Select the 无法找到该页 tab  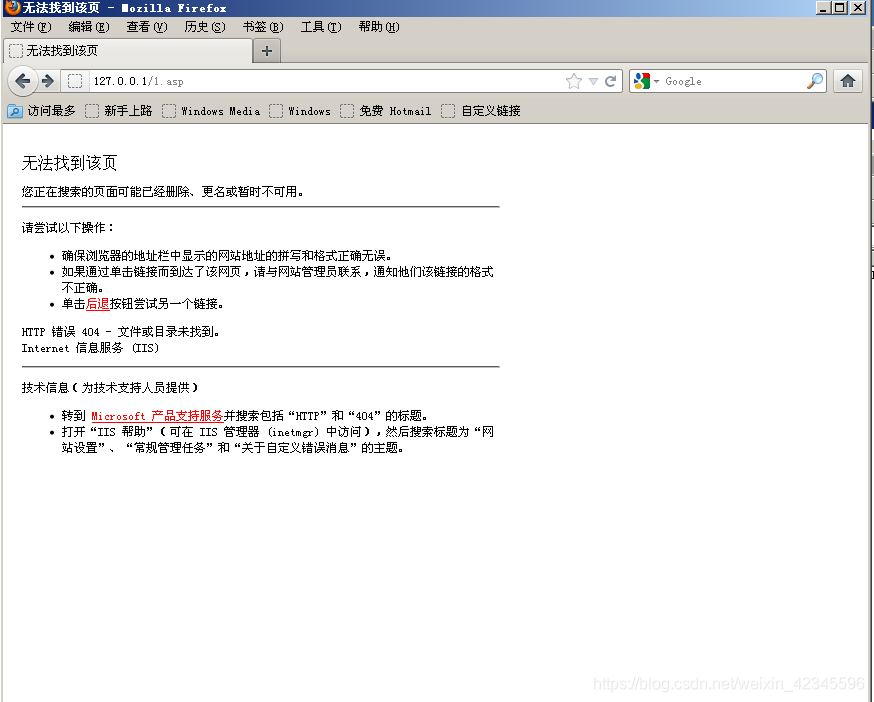coord(128,51)
